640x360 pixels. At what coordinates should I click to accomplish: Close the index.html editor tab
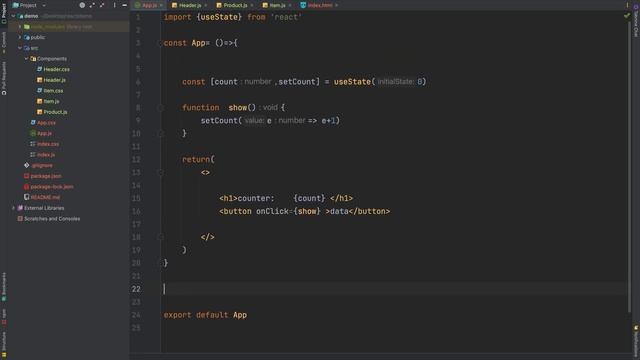336,5
